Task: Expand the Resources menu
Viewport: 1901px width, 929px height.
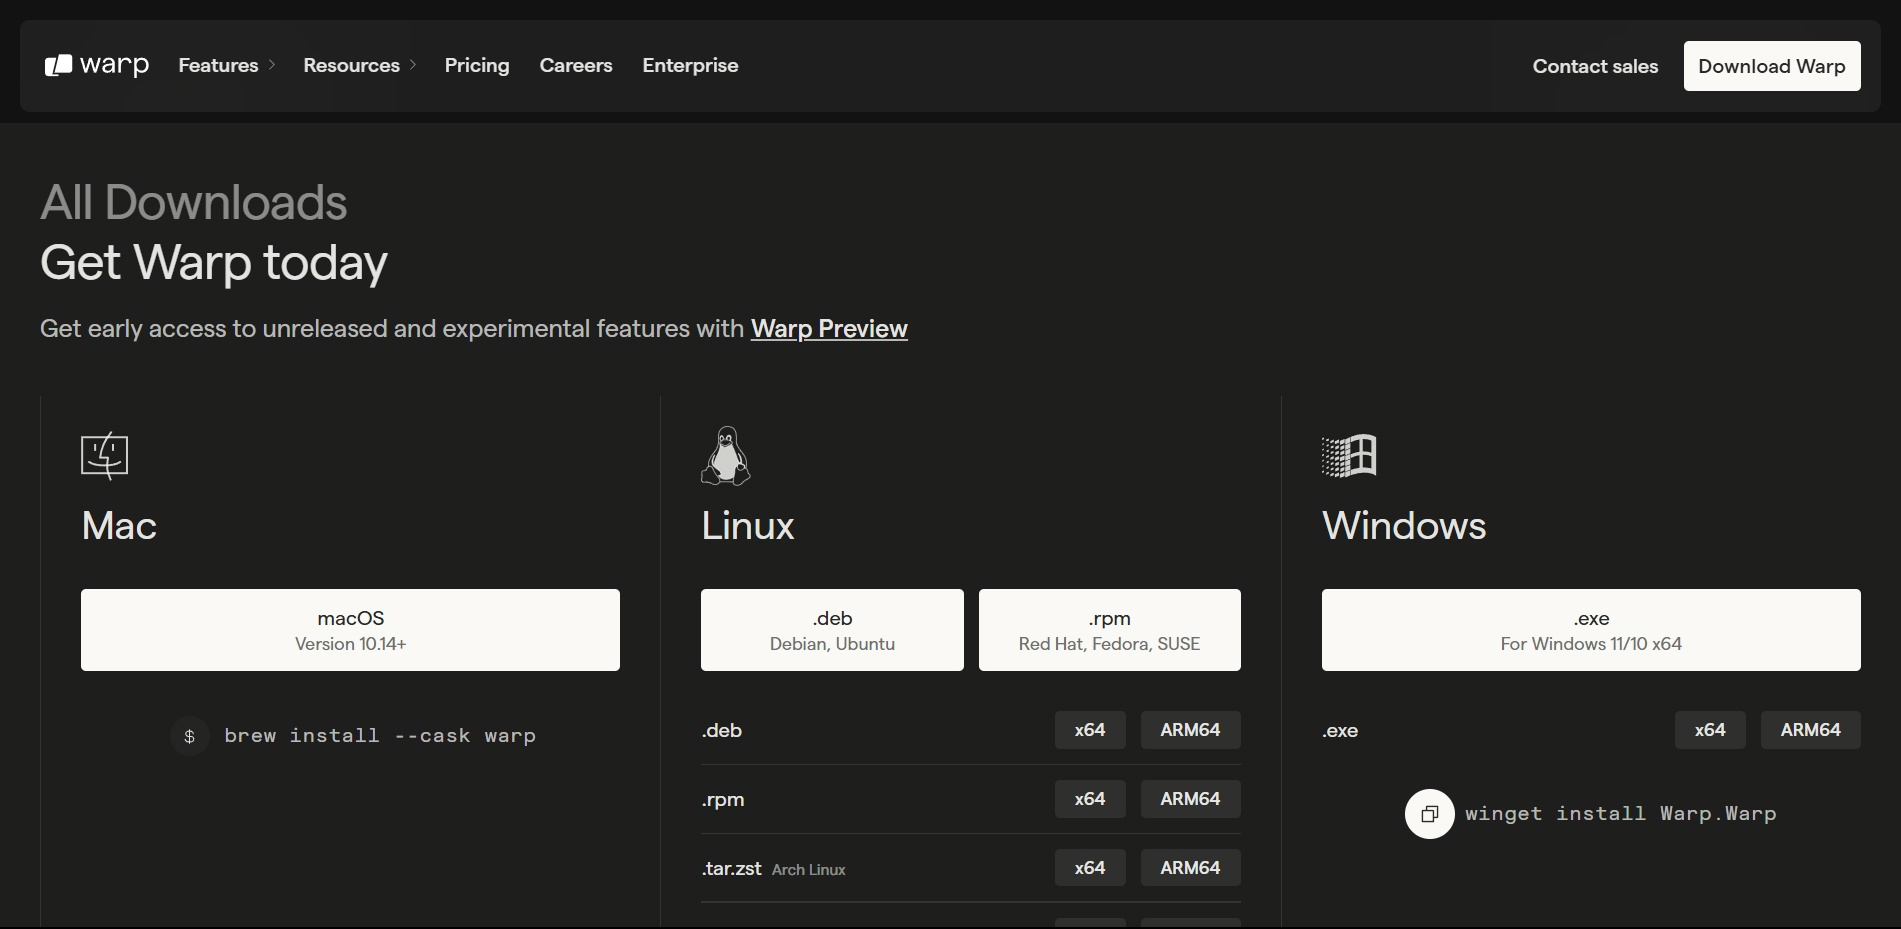Action: (360, 65)
